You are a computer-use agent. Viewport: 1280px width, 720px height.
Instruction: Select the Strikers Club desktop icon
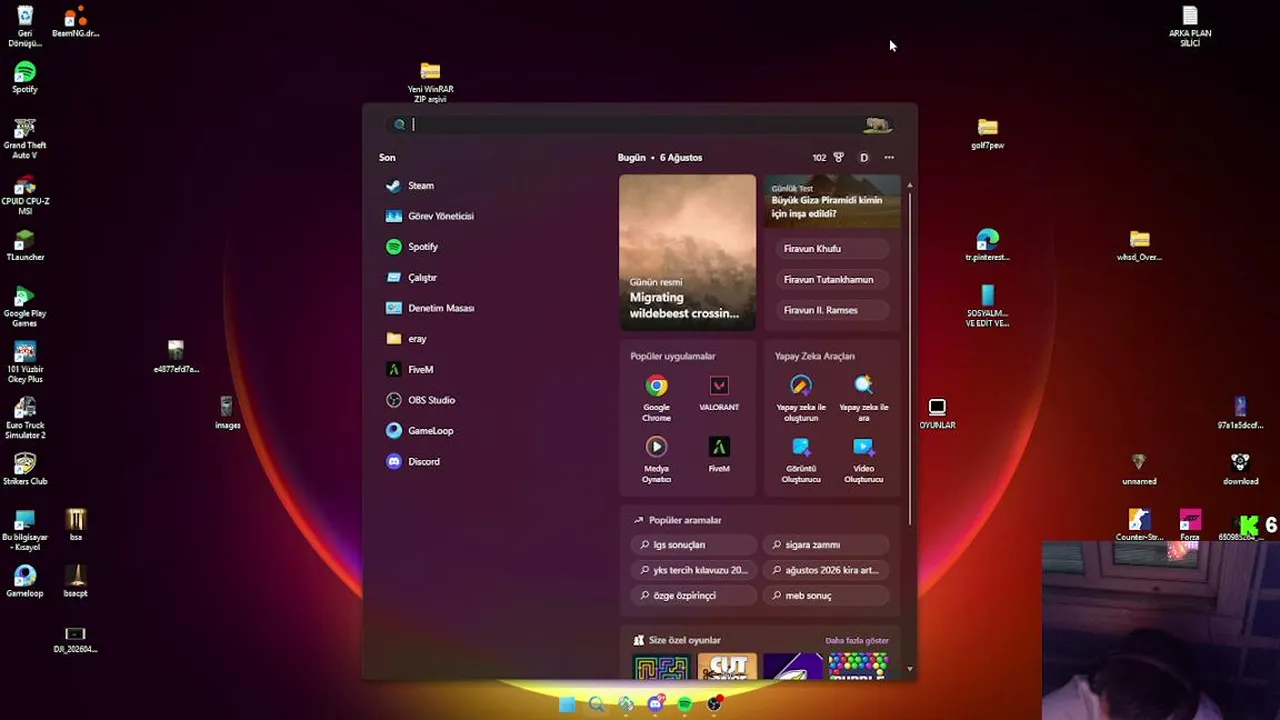(x=25, y=469)
